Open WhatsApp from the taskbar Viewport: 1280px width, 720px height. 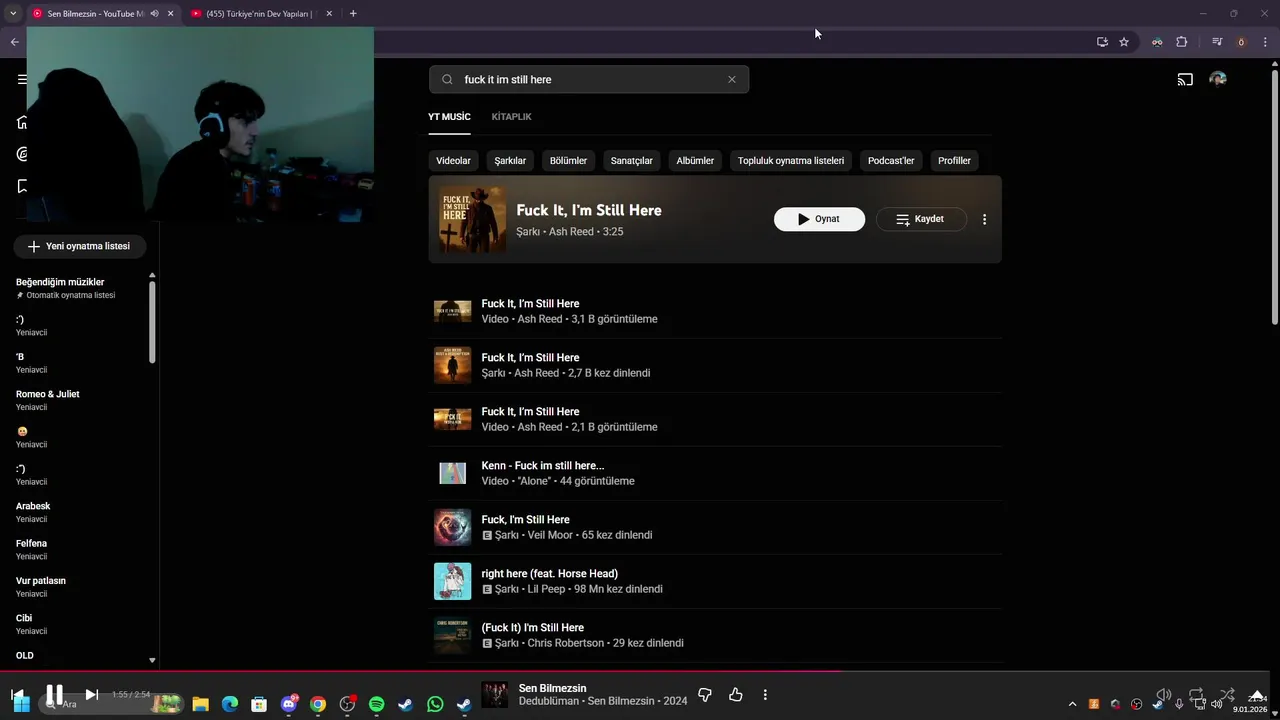435,704
